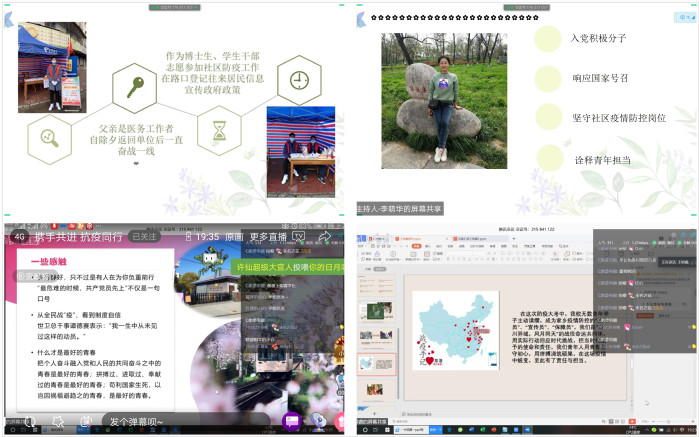This screenshot has width=699, height=437.
Task: Open the purple chat bubble icon
Action: click(x=290, y=422)
